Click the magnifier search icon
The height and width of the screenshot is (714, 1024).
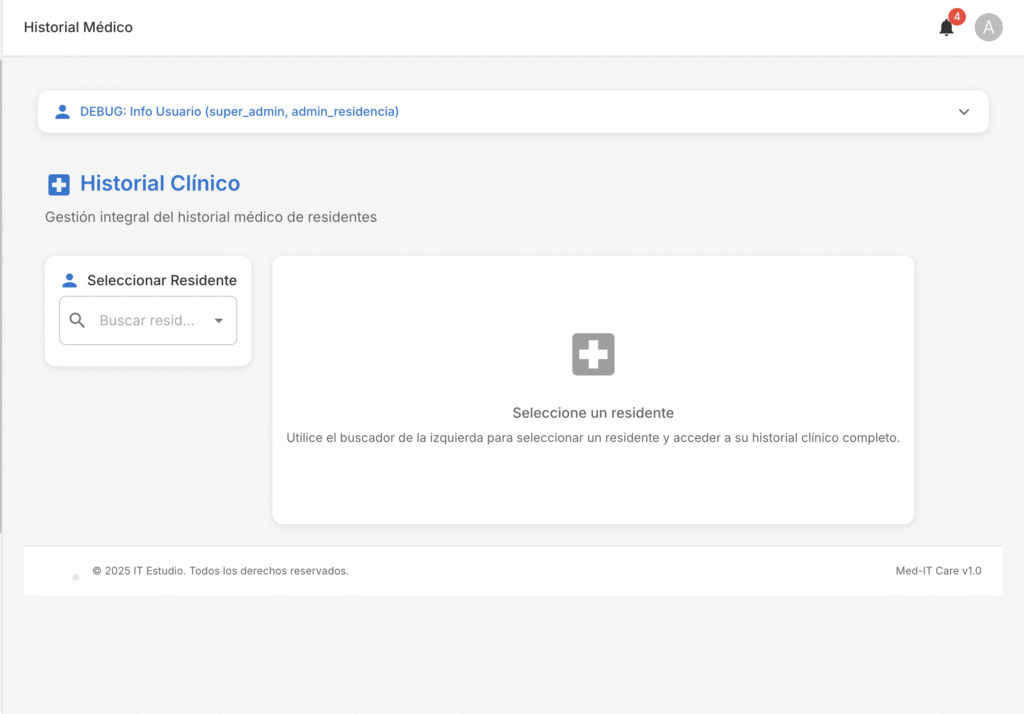pyautogui.click(x=77, y=320)
